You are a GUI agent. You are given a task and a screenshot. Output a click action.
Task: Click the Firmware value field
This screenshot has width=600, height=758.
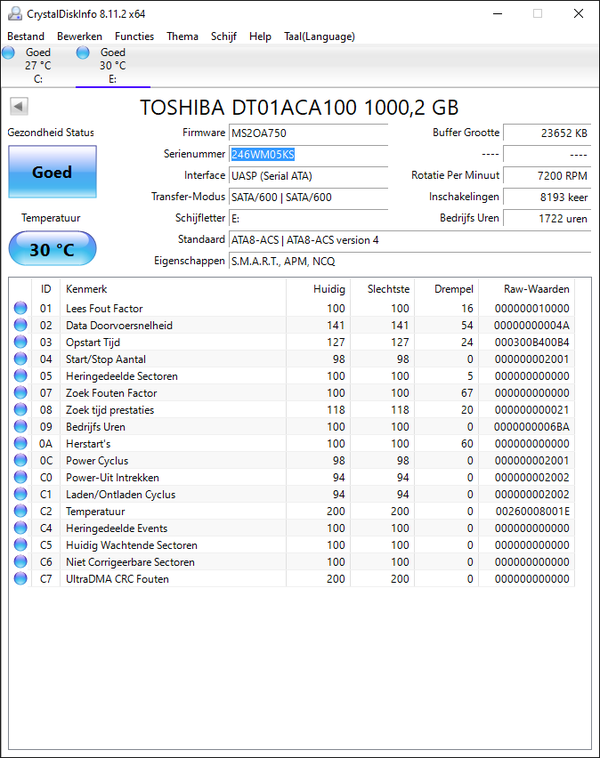click(307, 133)
